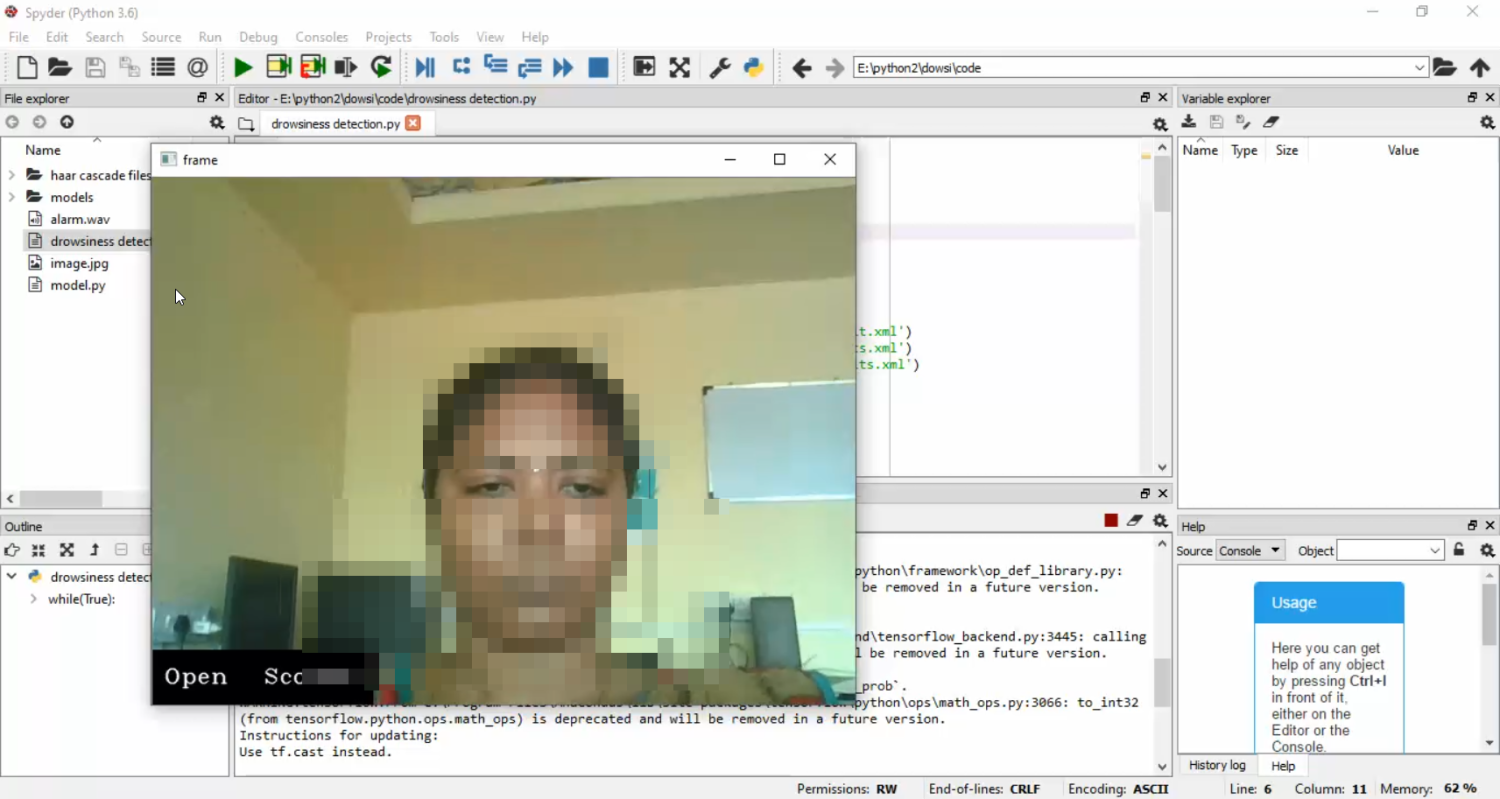Toggle the Outline go-to-cursor hand icon
The height and width of the screenshot is (799, 1500).
pyautogui.click(x=12, y=550)
